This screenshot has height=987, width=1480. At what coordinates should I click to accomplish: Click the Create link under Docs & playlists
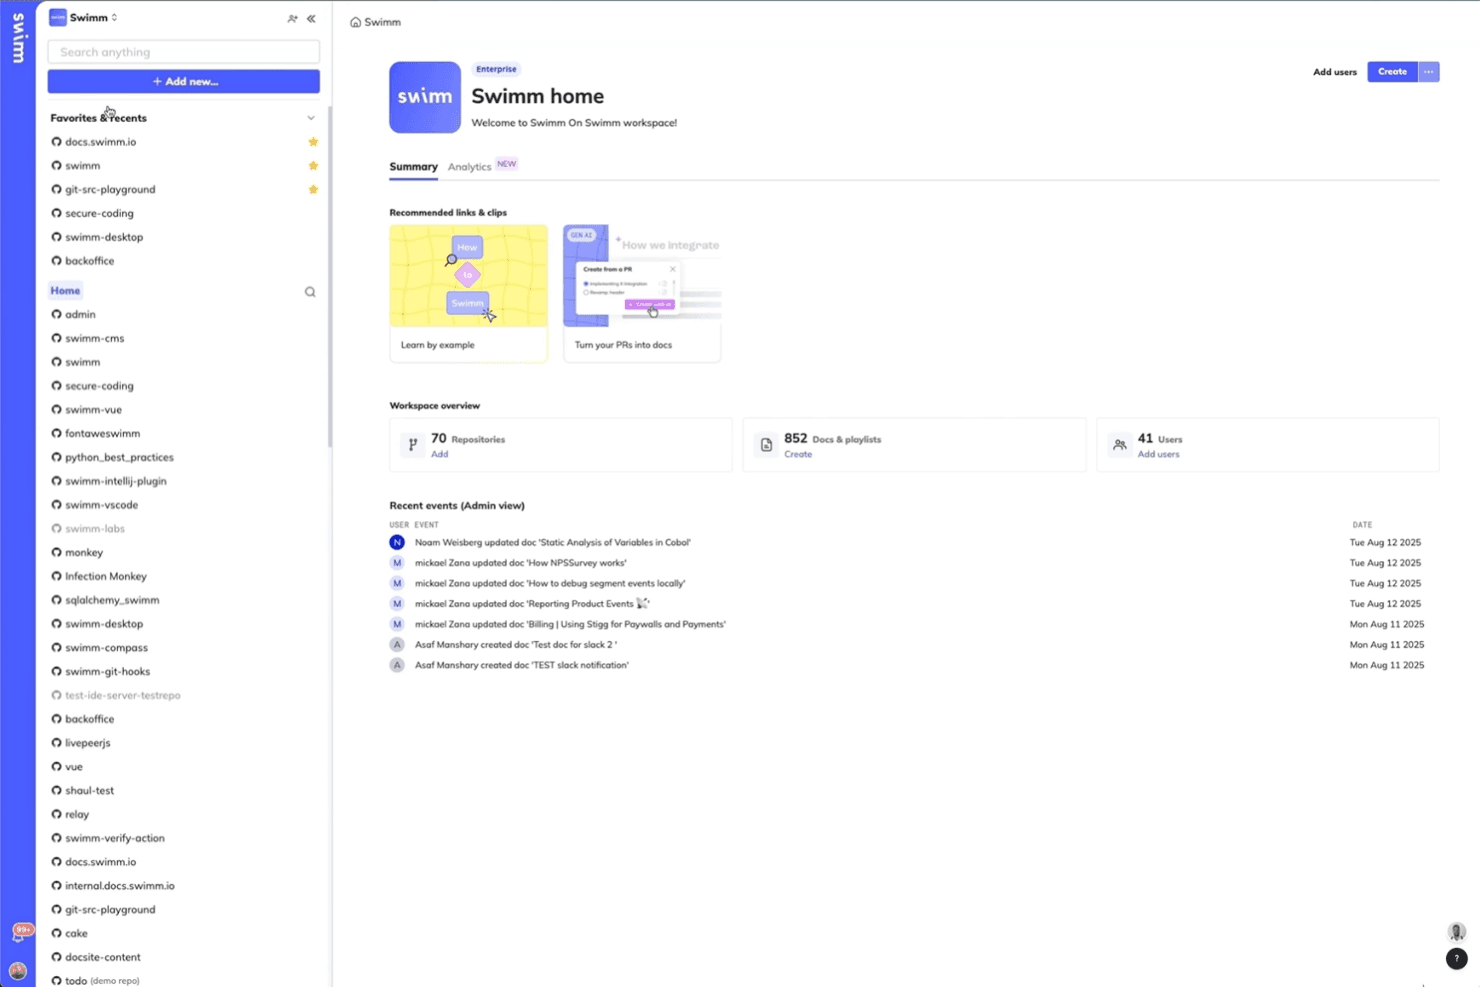(798, 454)
